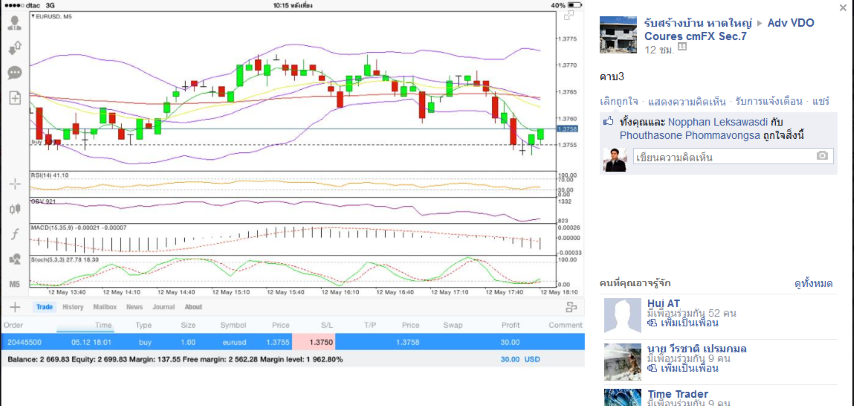Click the 05.12 18:01 time cell
The image size is (854, 406).
pyautogui.click(x=92, y=342)
